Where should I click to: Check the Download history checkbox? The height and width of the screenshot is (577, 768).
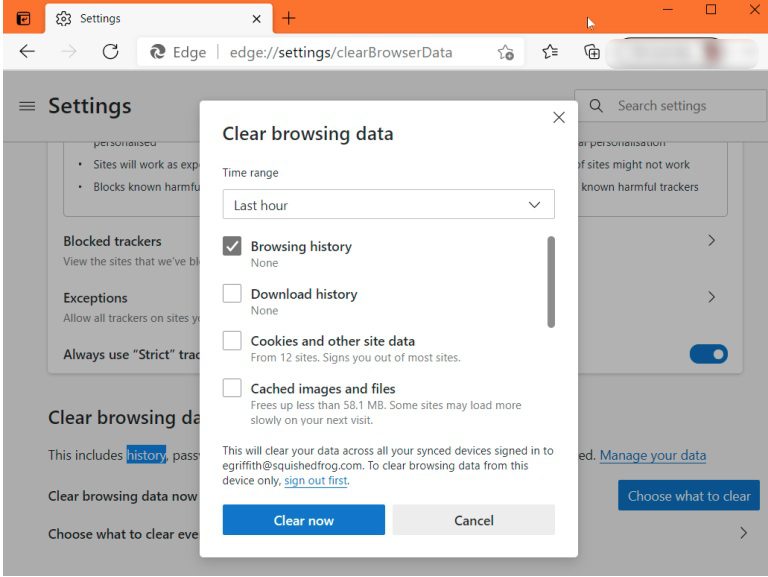coord(232,294)
